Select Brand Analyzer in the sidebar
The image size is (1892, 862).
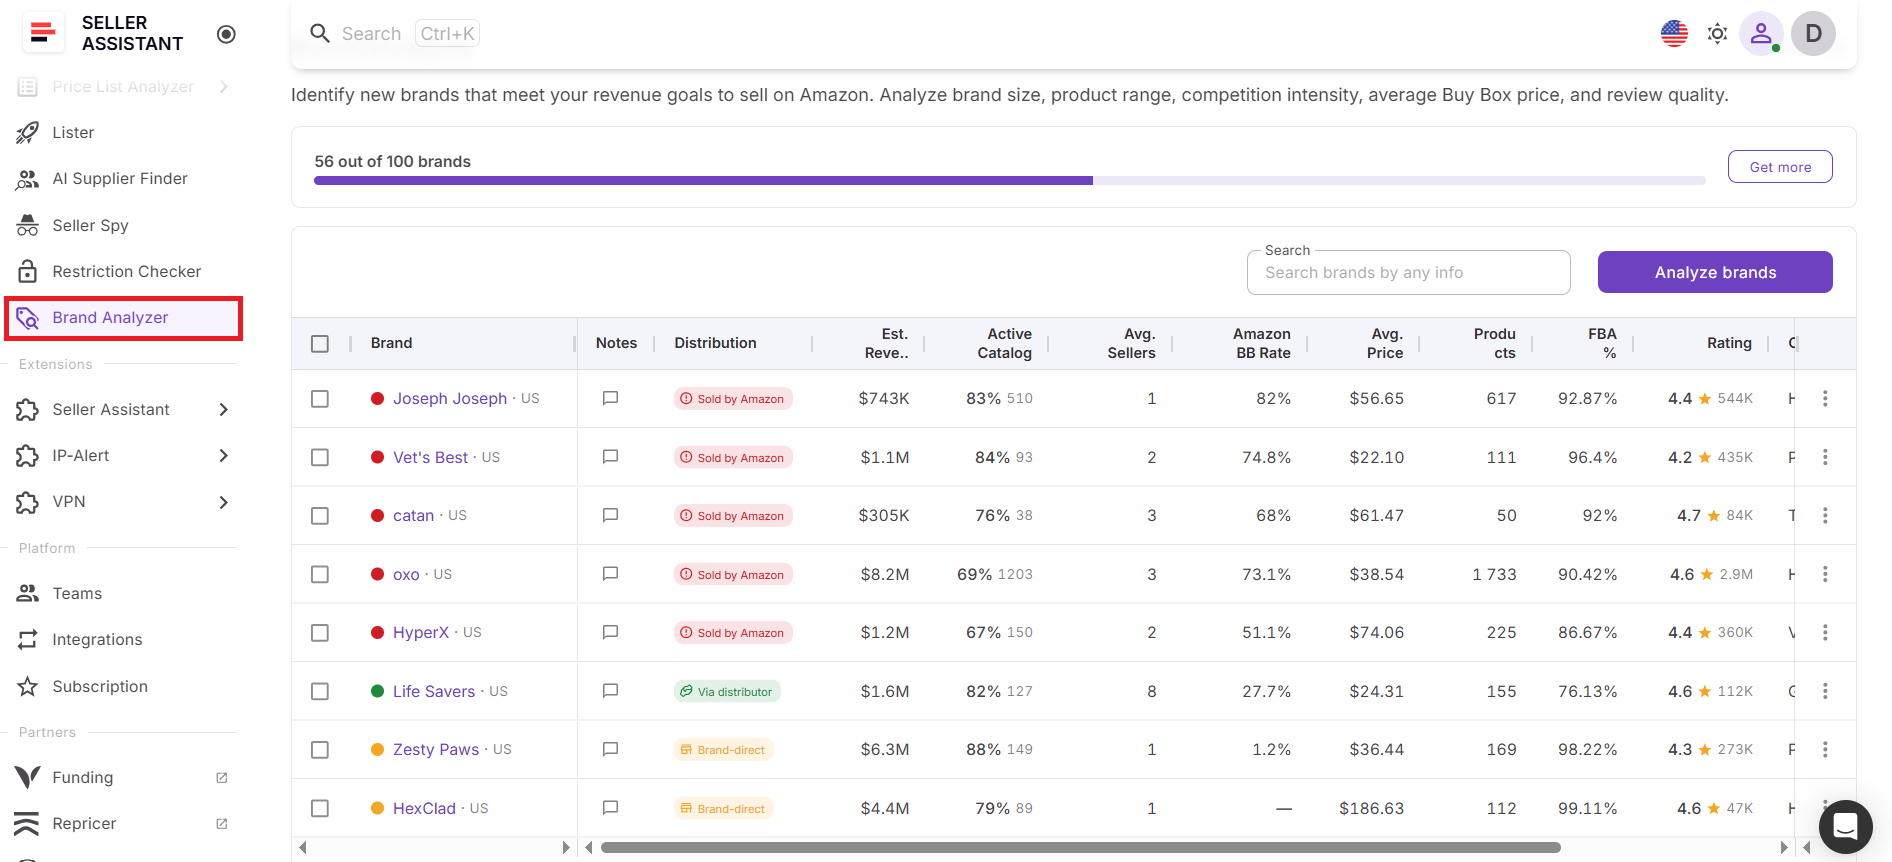pos(124,318)
